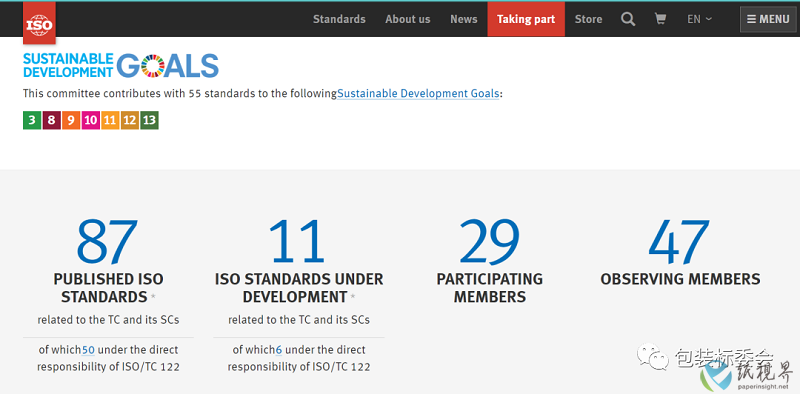
Task: Select the dark red SDG 8 badge
Action: coord(52,120)
